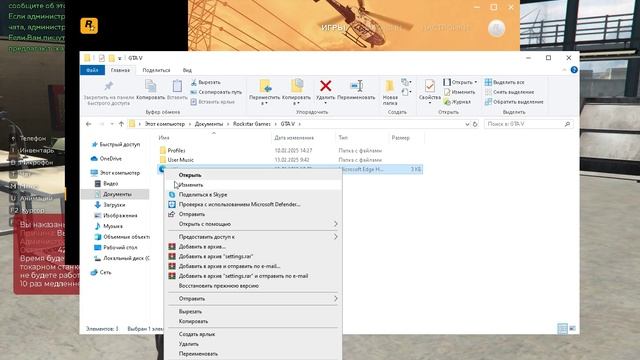The width and height of the screenshot is (640, 360).
Task: Open Изображения in navigation pane
Action: [116, 216]
